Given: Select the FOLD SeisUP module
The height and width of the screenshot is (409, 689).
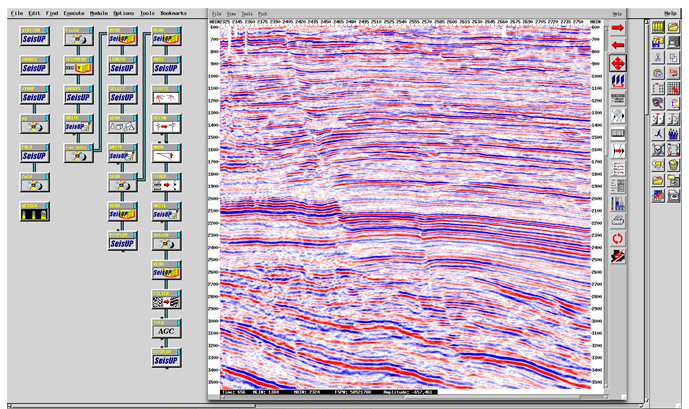Looking at the screenshot, I should click(34, 153).
